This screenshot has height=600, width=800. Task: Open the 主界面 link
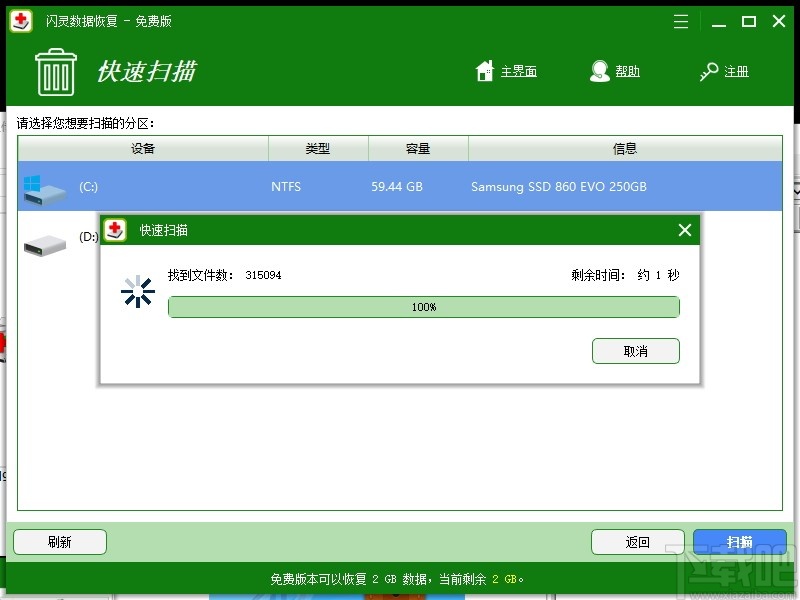[518, 71]
